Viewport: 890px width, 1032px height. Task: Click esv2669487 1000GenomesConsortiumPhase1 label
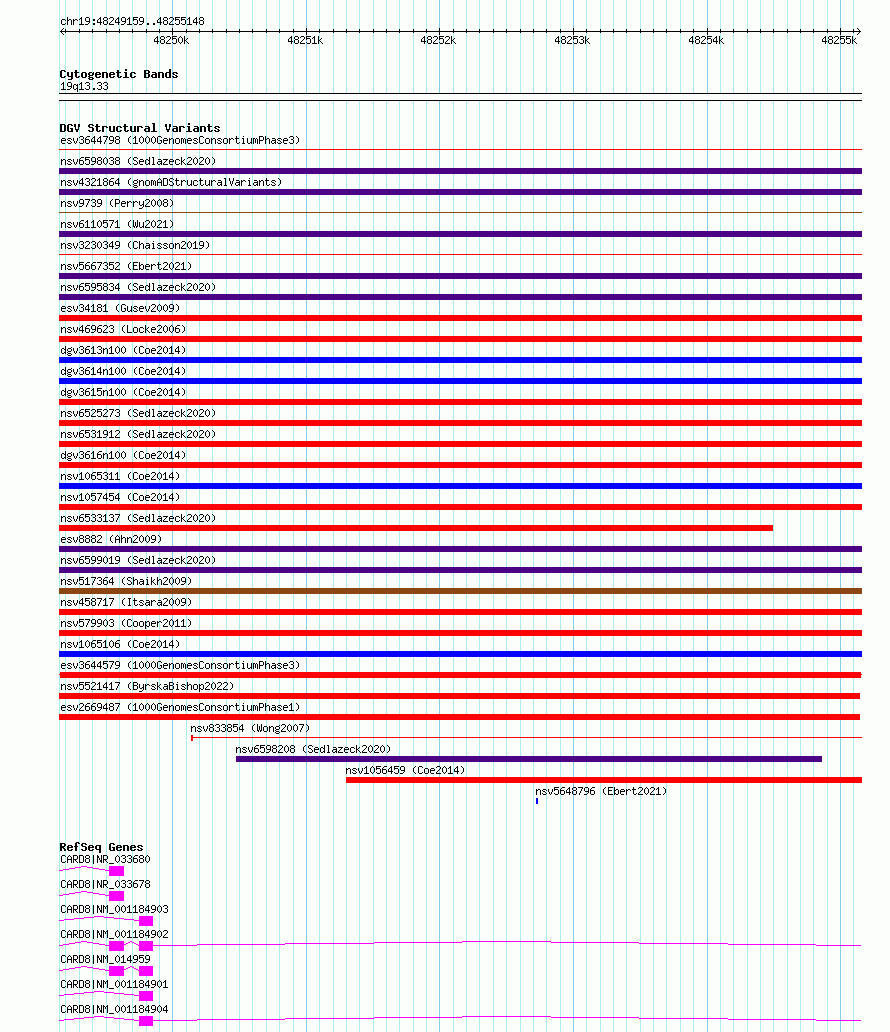coord(180,708)
